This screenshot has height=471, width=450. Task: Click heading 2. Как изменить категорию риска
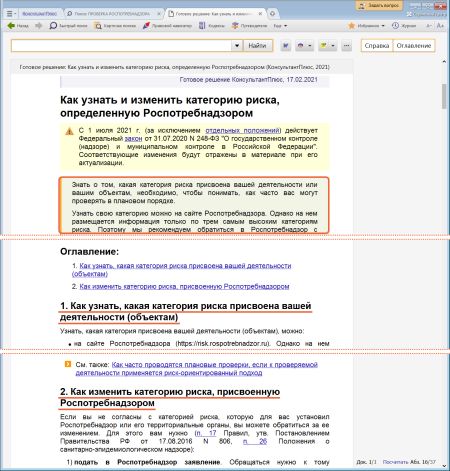coord(170,397)
